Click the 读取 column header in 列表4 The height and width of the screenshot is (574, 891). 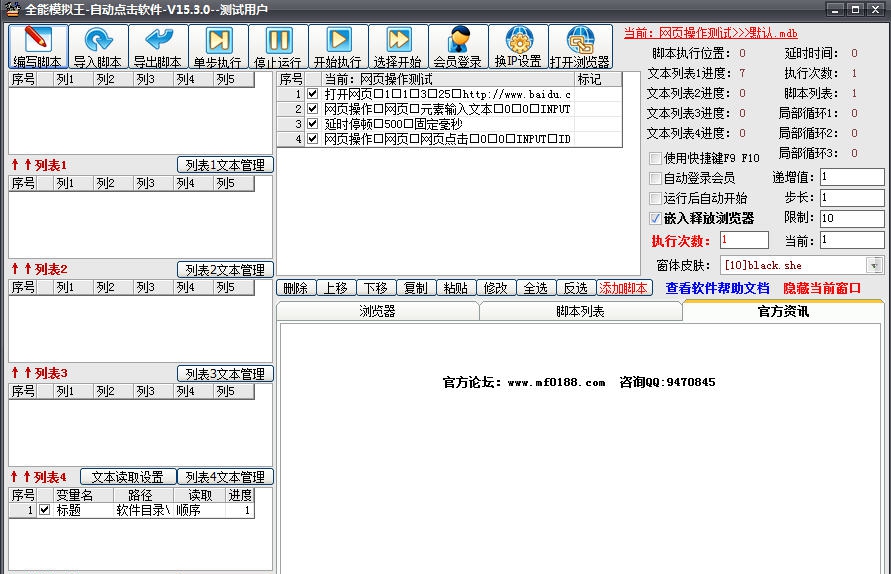pos(199,495)
